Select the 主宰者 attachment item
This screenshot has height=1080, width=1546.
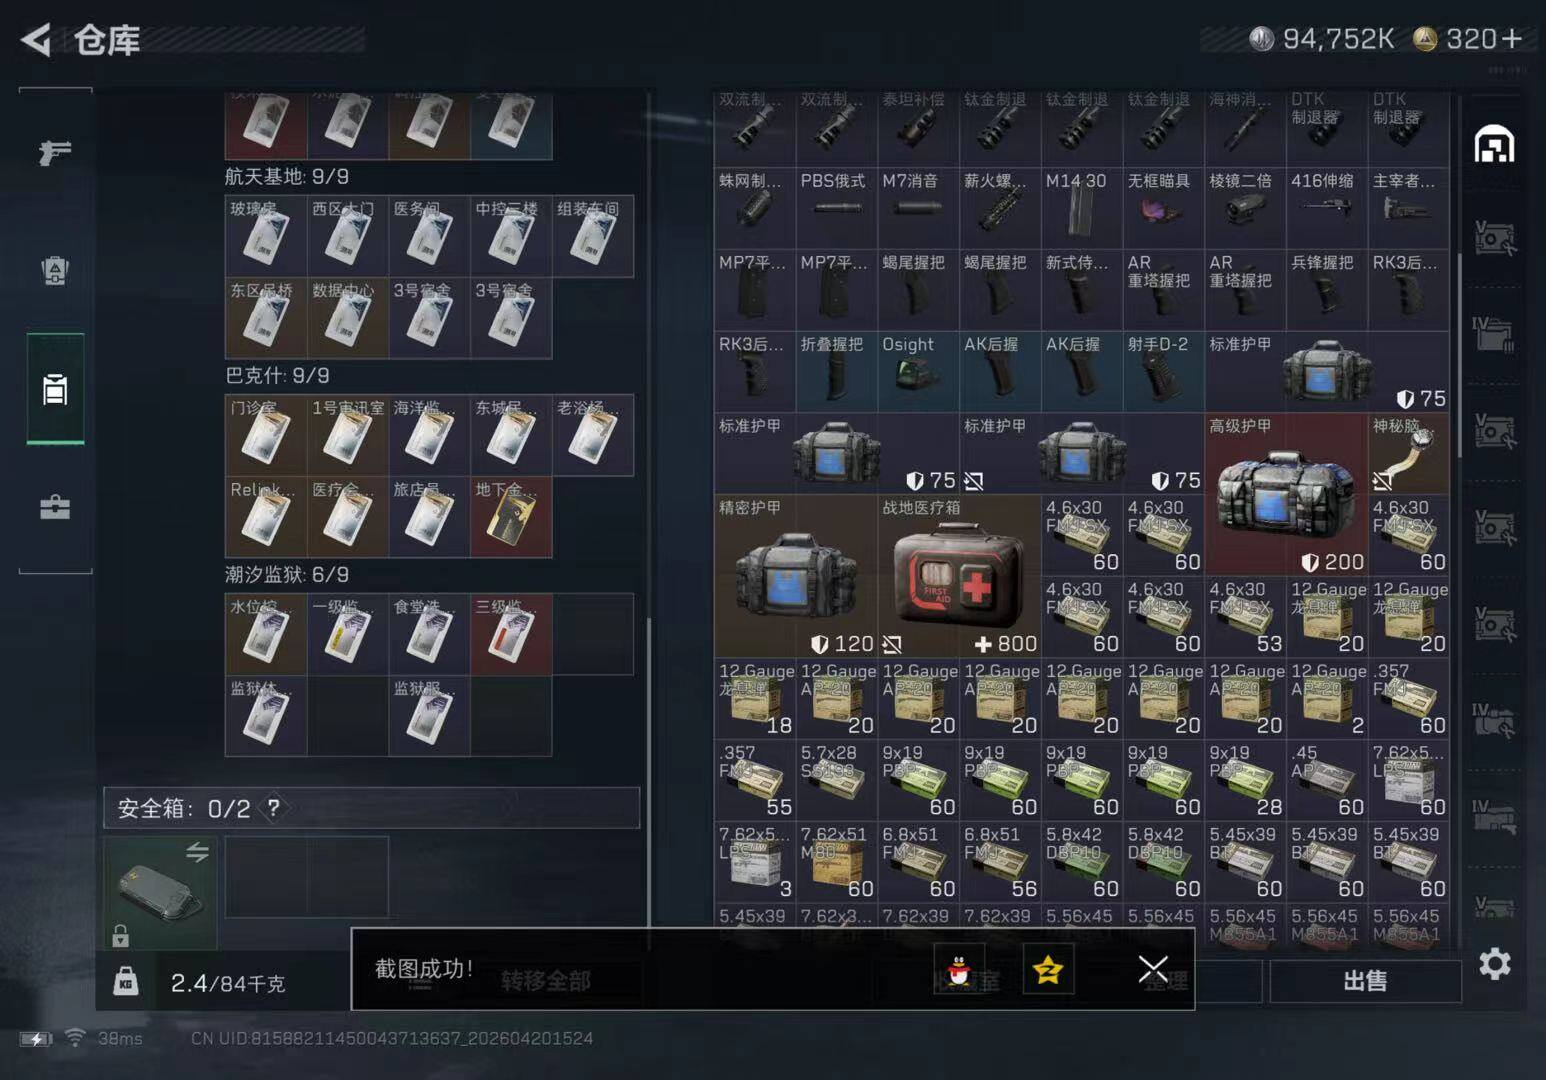1409,208
